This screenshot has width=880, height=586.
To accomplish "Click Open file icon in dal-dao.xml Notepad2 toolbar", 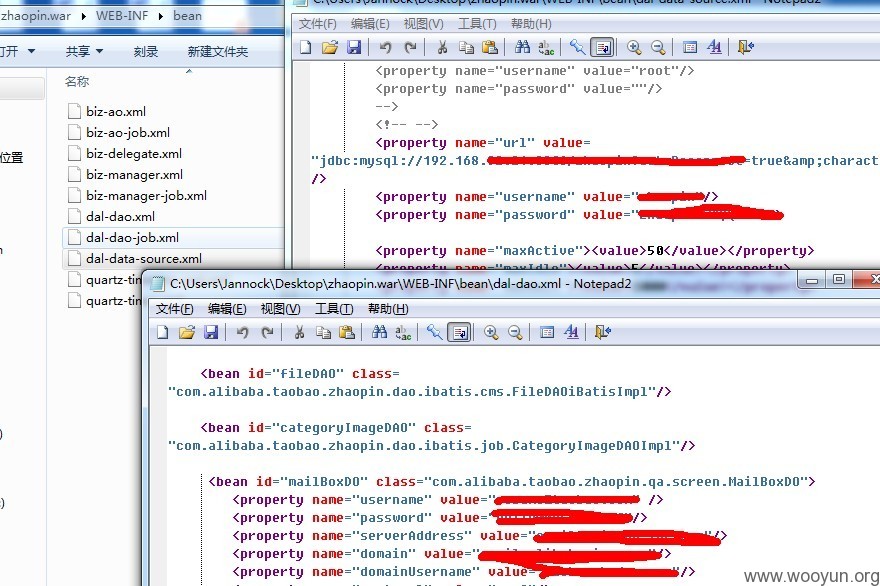I will (187, 332).
